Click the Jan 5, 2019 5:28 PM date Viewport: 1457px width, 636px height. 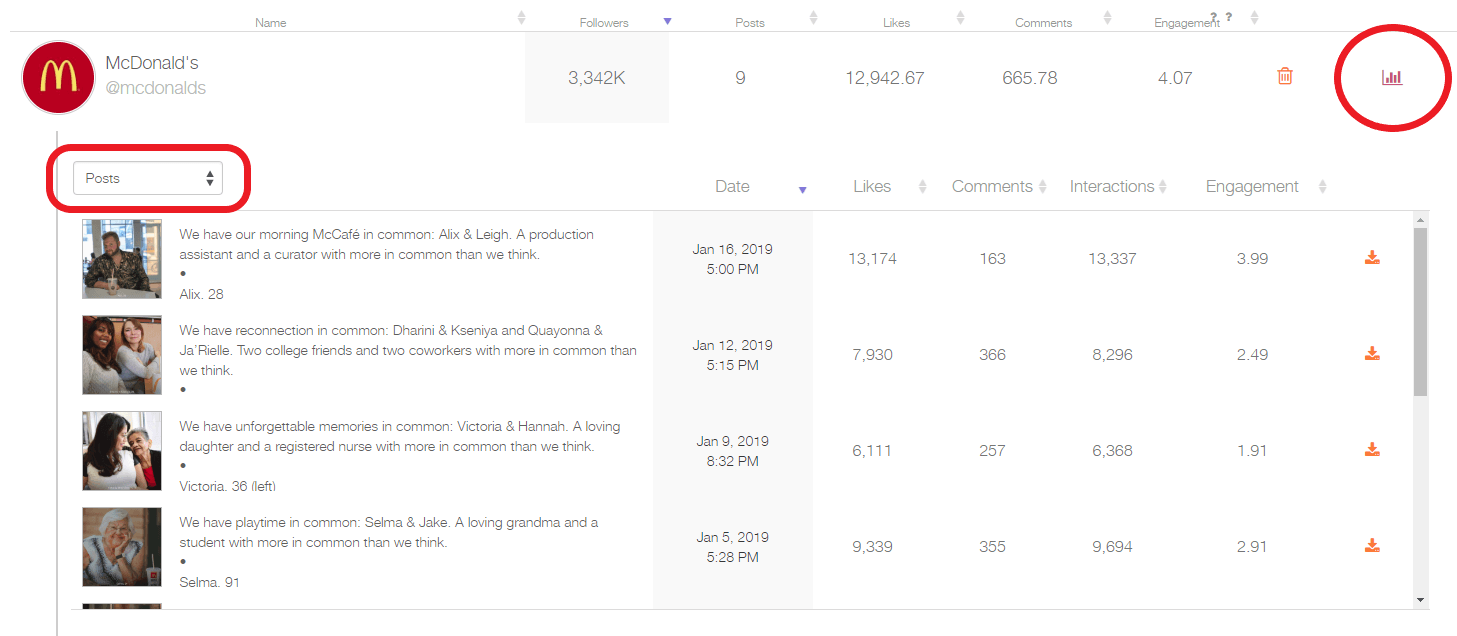(732, 547)
